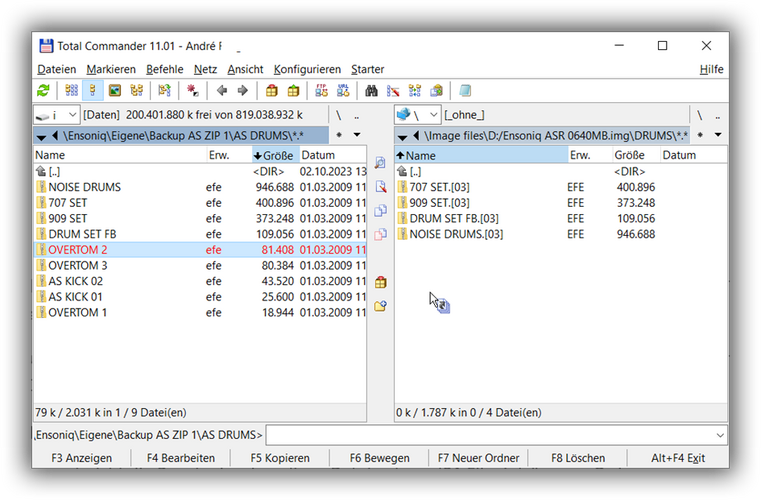Click the green refresh arrows toolbar icon
The height and width of the screenshot is (500, 761).
point(43,91)
